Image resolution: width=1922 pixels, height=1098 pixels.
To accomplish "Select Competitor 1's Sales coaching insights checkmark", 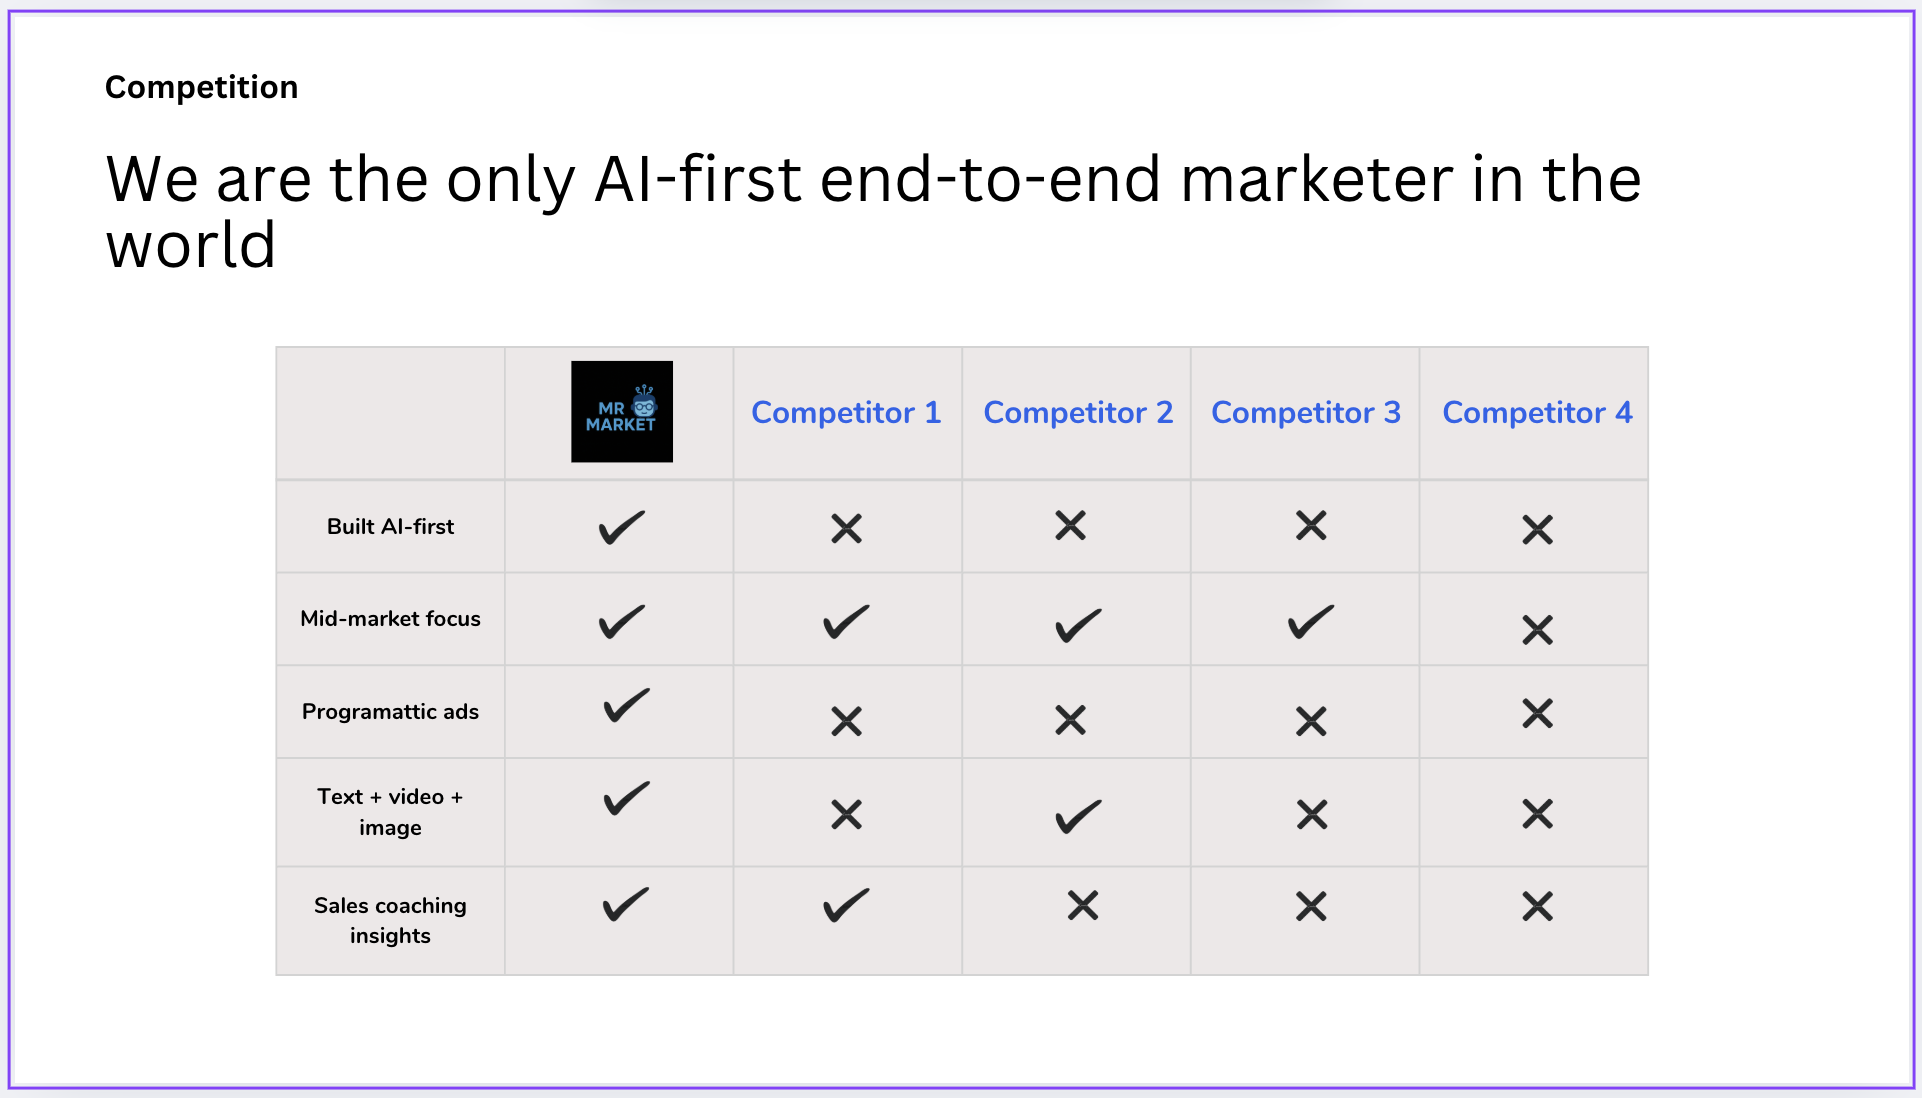I will tap(846, 906).
